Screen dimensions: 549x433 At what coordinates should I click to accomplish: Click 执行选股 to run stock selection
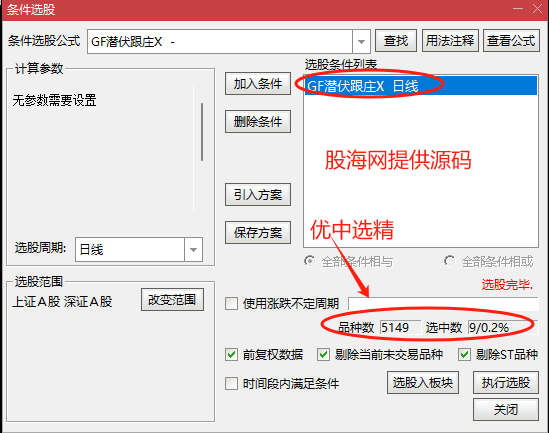pos(506,383)
